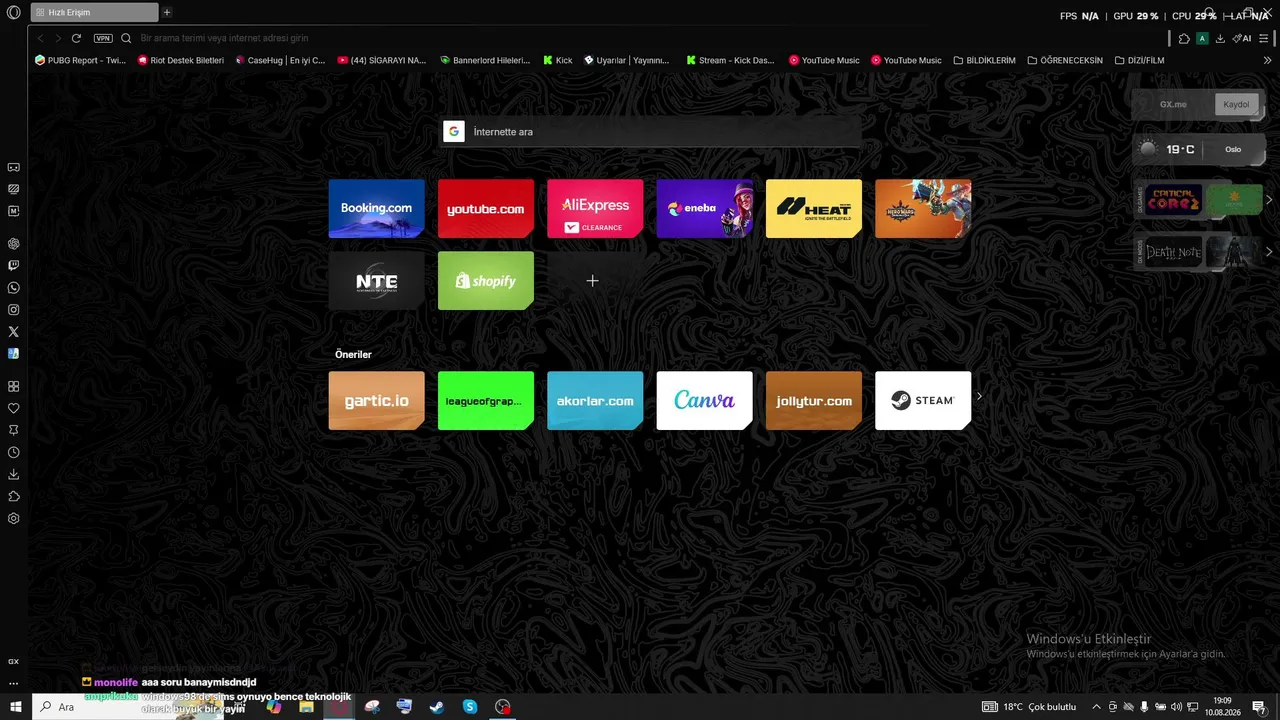Show hidden system tray icons
The image size is (1280, 720).
[x=1096, y=707]
